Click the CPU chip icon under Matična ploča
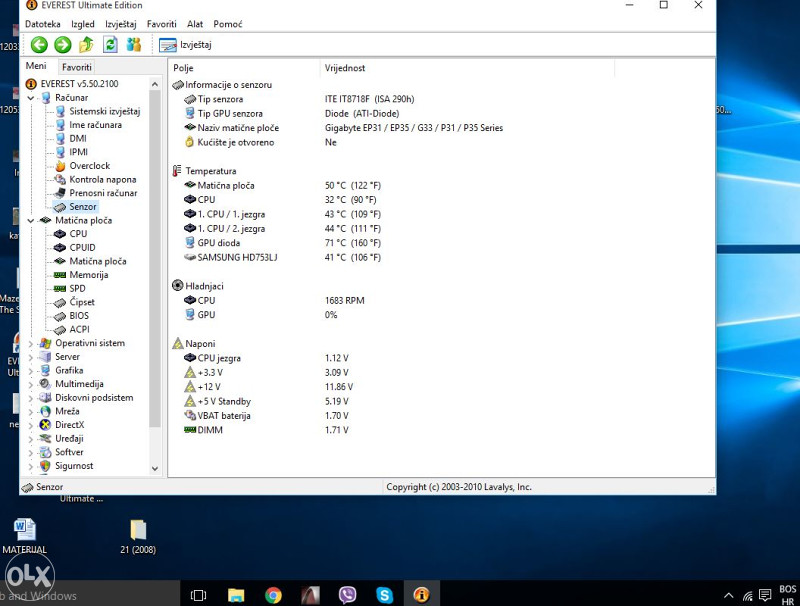 coord(60,234)
